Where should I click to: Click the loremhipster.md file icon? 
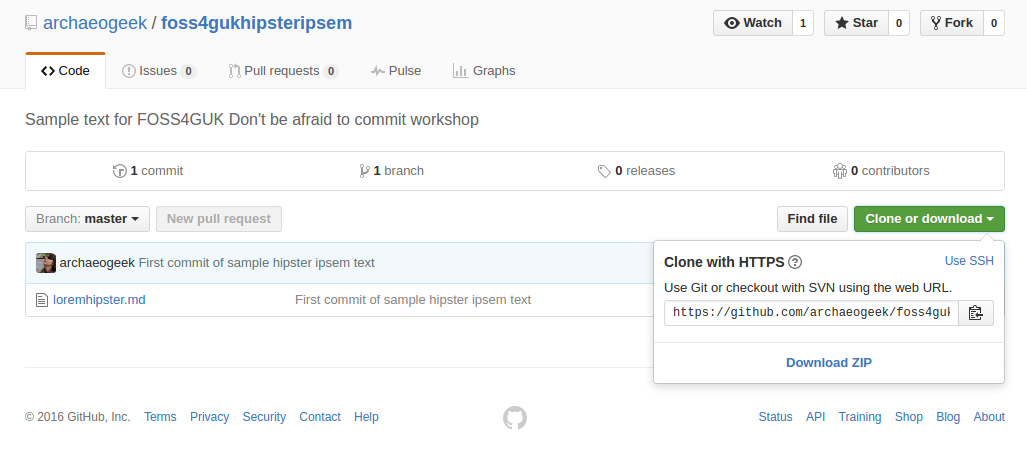coord(42,300)
